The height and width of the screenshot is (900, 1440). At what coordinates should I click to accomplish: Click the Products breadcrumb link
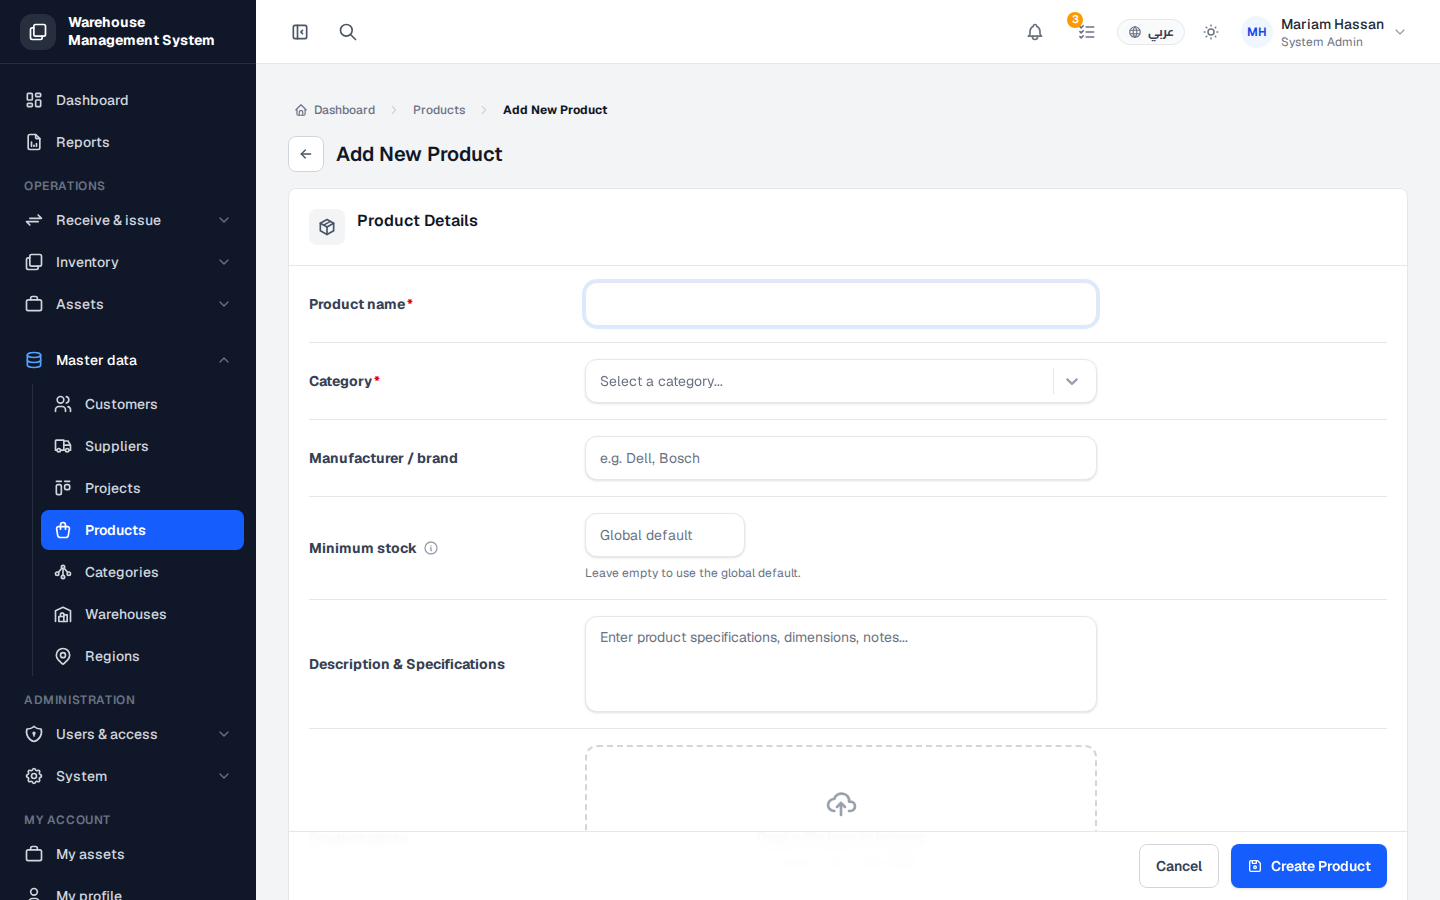[x=439, y=110]
